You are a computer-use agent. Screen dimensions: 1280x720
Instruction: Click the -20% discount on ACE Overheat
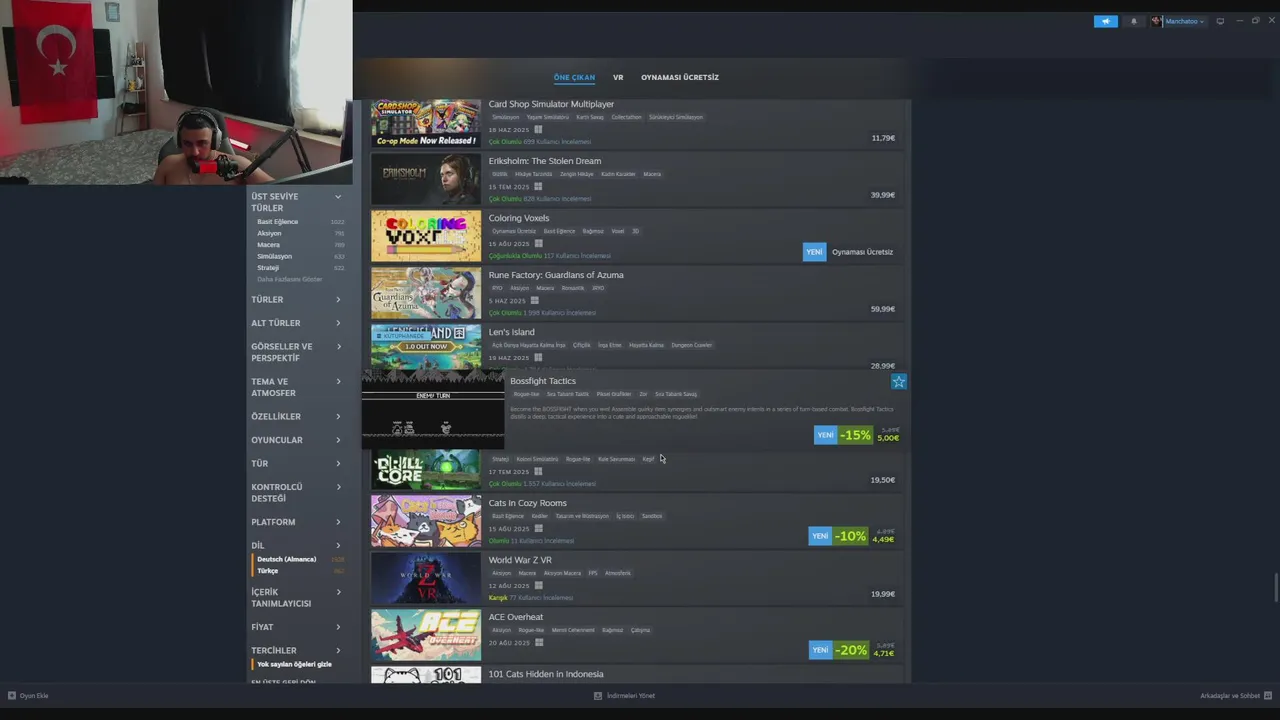851,650
